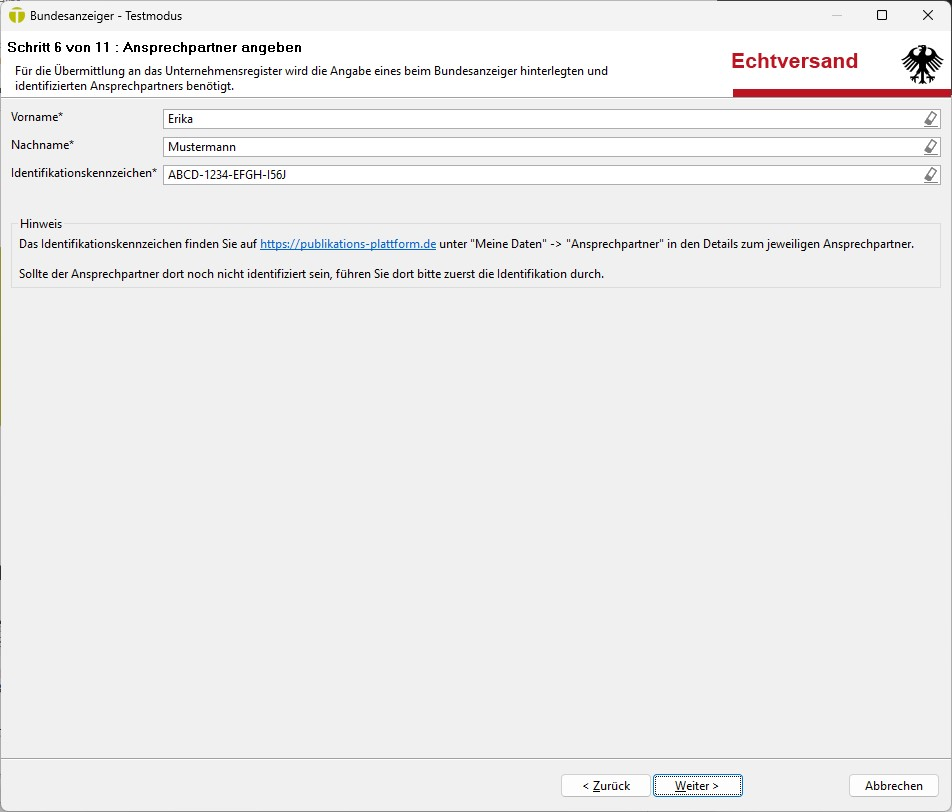
Task: Click the Identifikationskennzeichen* label
Action: [x=84, y=173]
